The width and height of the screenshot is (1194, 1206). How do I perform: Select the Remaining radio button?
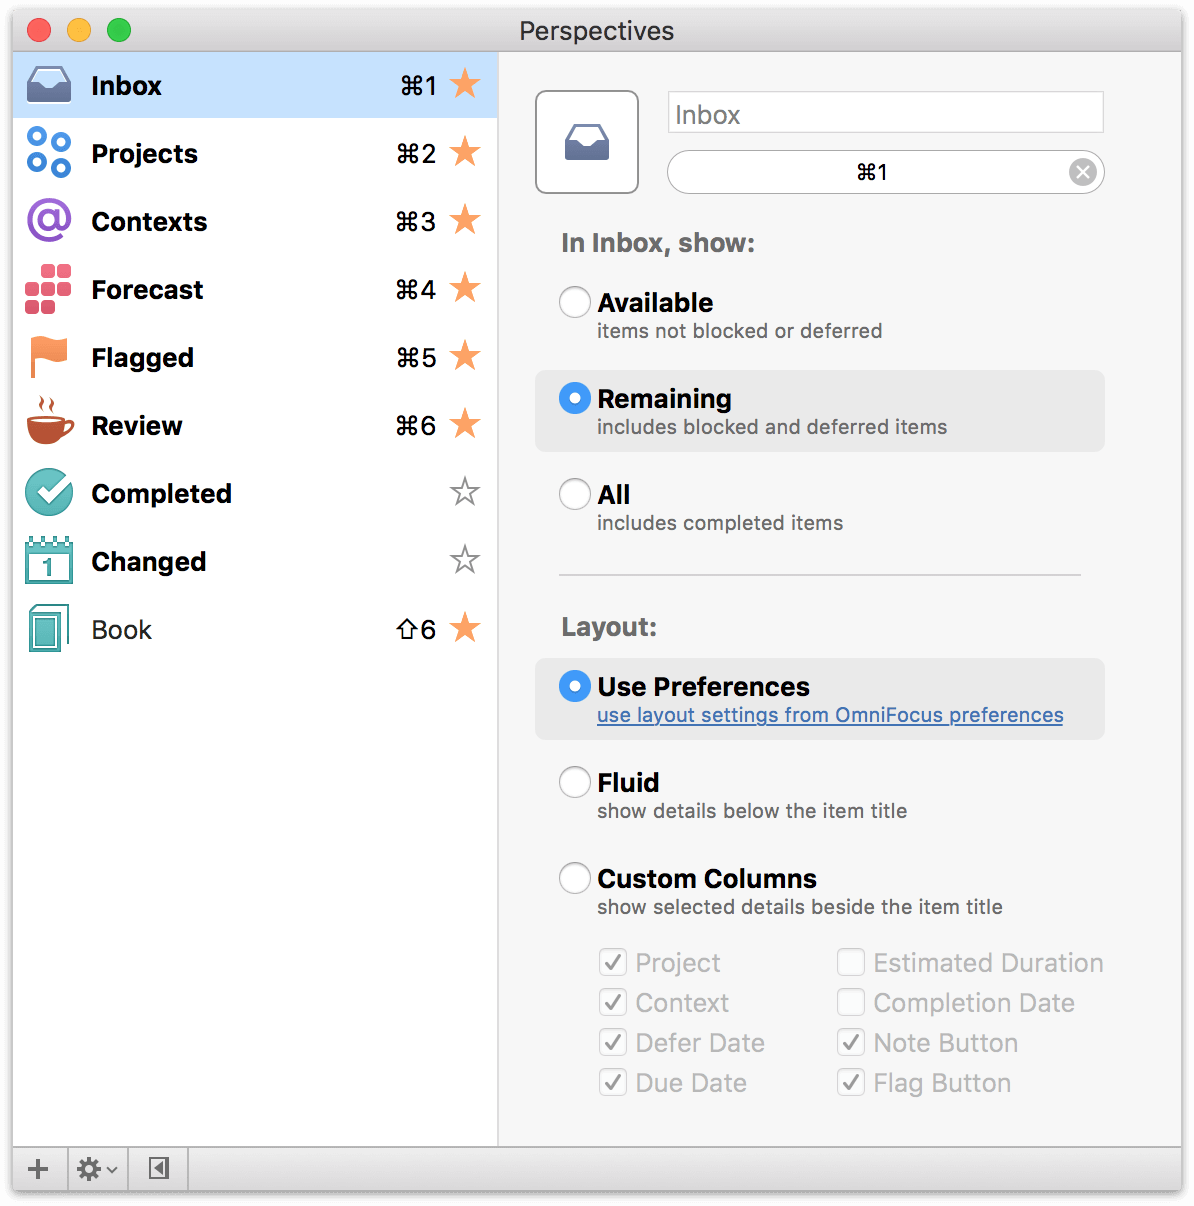tap(575, 398)
